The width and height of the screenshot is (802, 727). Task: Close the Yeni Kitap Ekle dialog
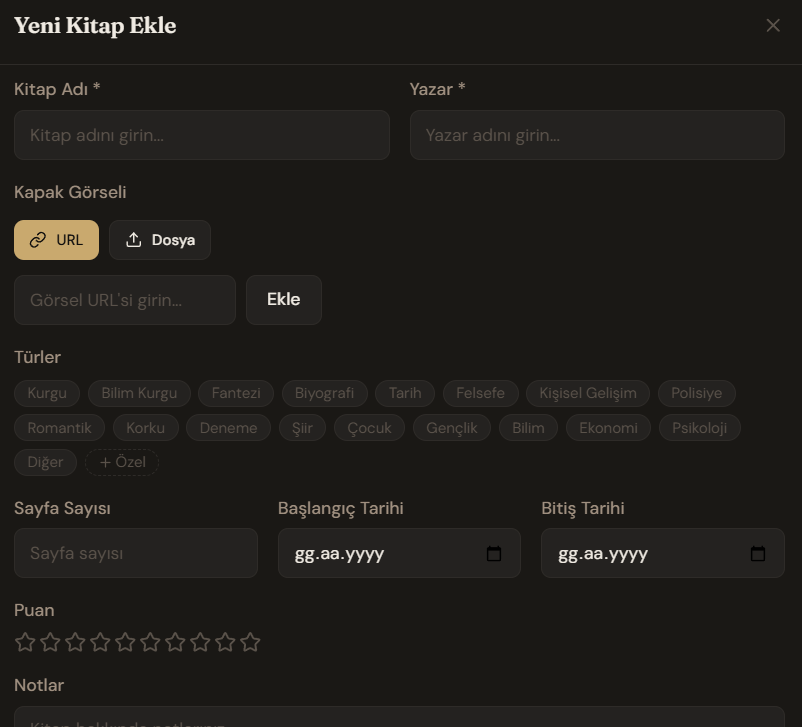[773, 26]
